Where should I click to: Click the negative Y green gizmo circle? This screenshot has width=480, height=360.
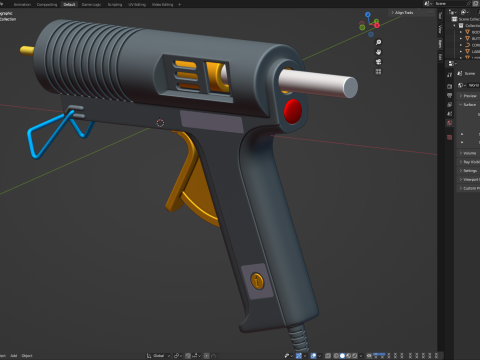click(362, 27)
